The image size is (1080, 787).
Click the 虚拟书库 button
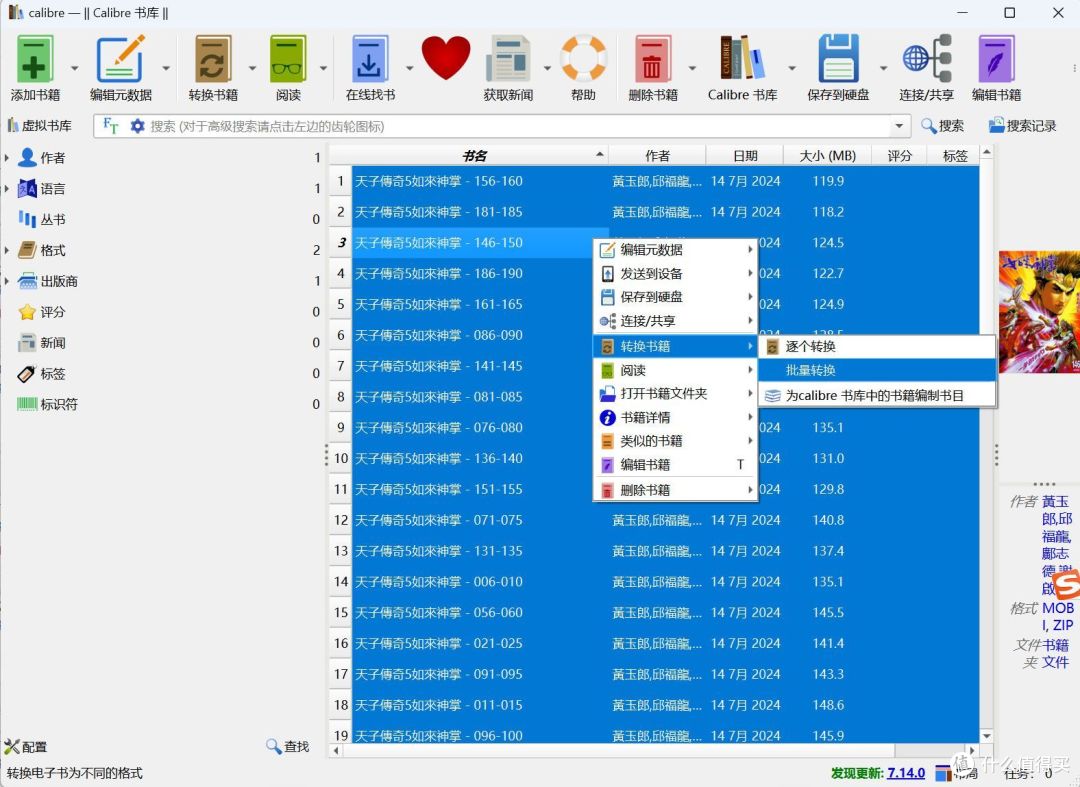coord(39,126)
